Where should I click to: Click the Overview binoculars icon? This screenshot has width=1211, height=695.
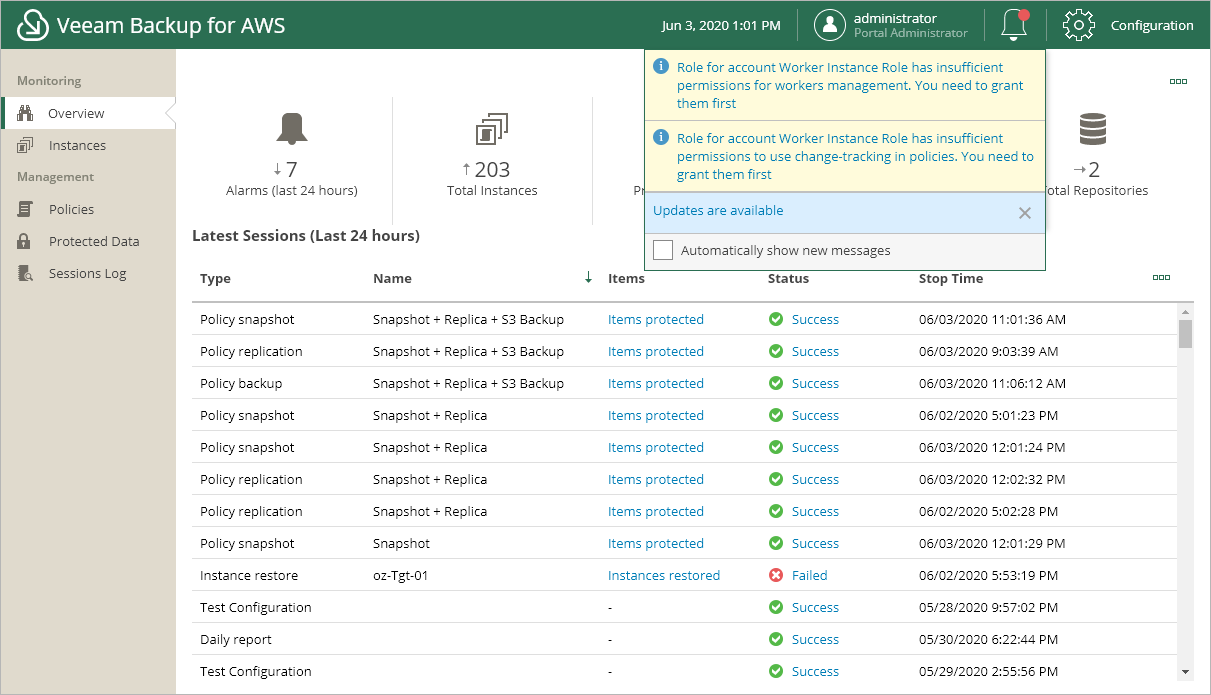point(26,113)
